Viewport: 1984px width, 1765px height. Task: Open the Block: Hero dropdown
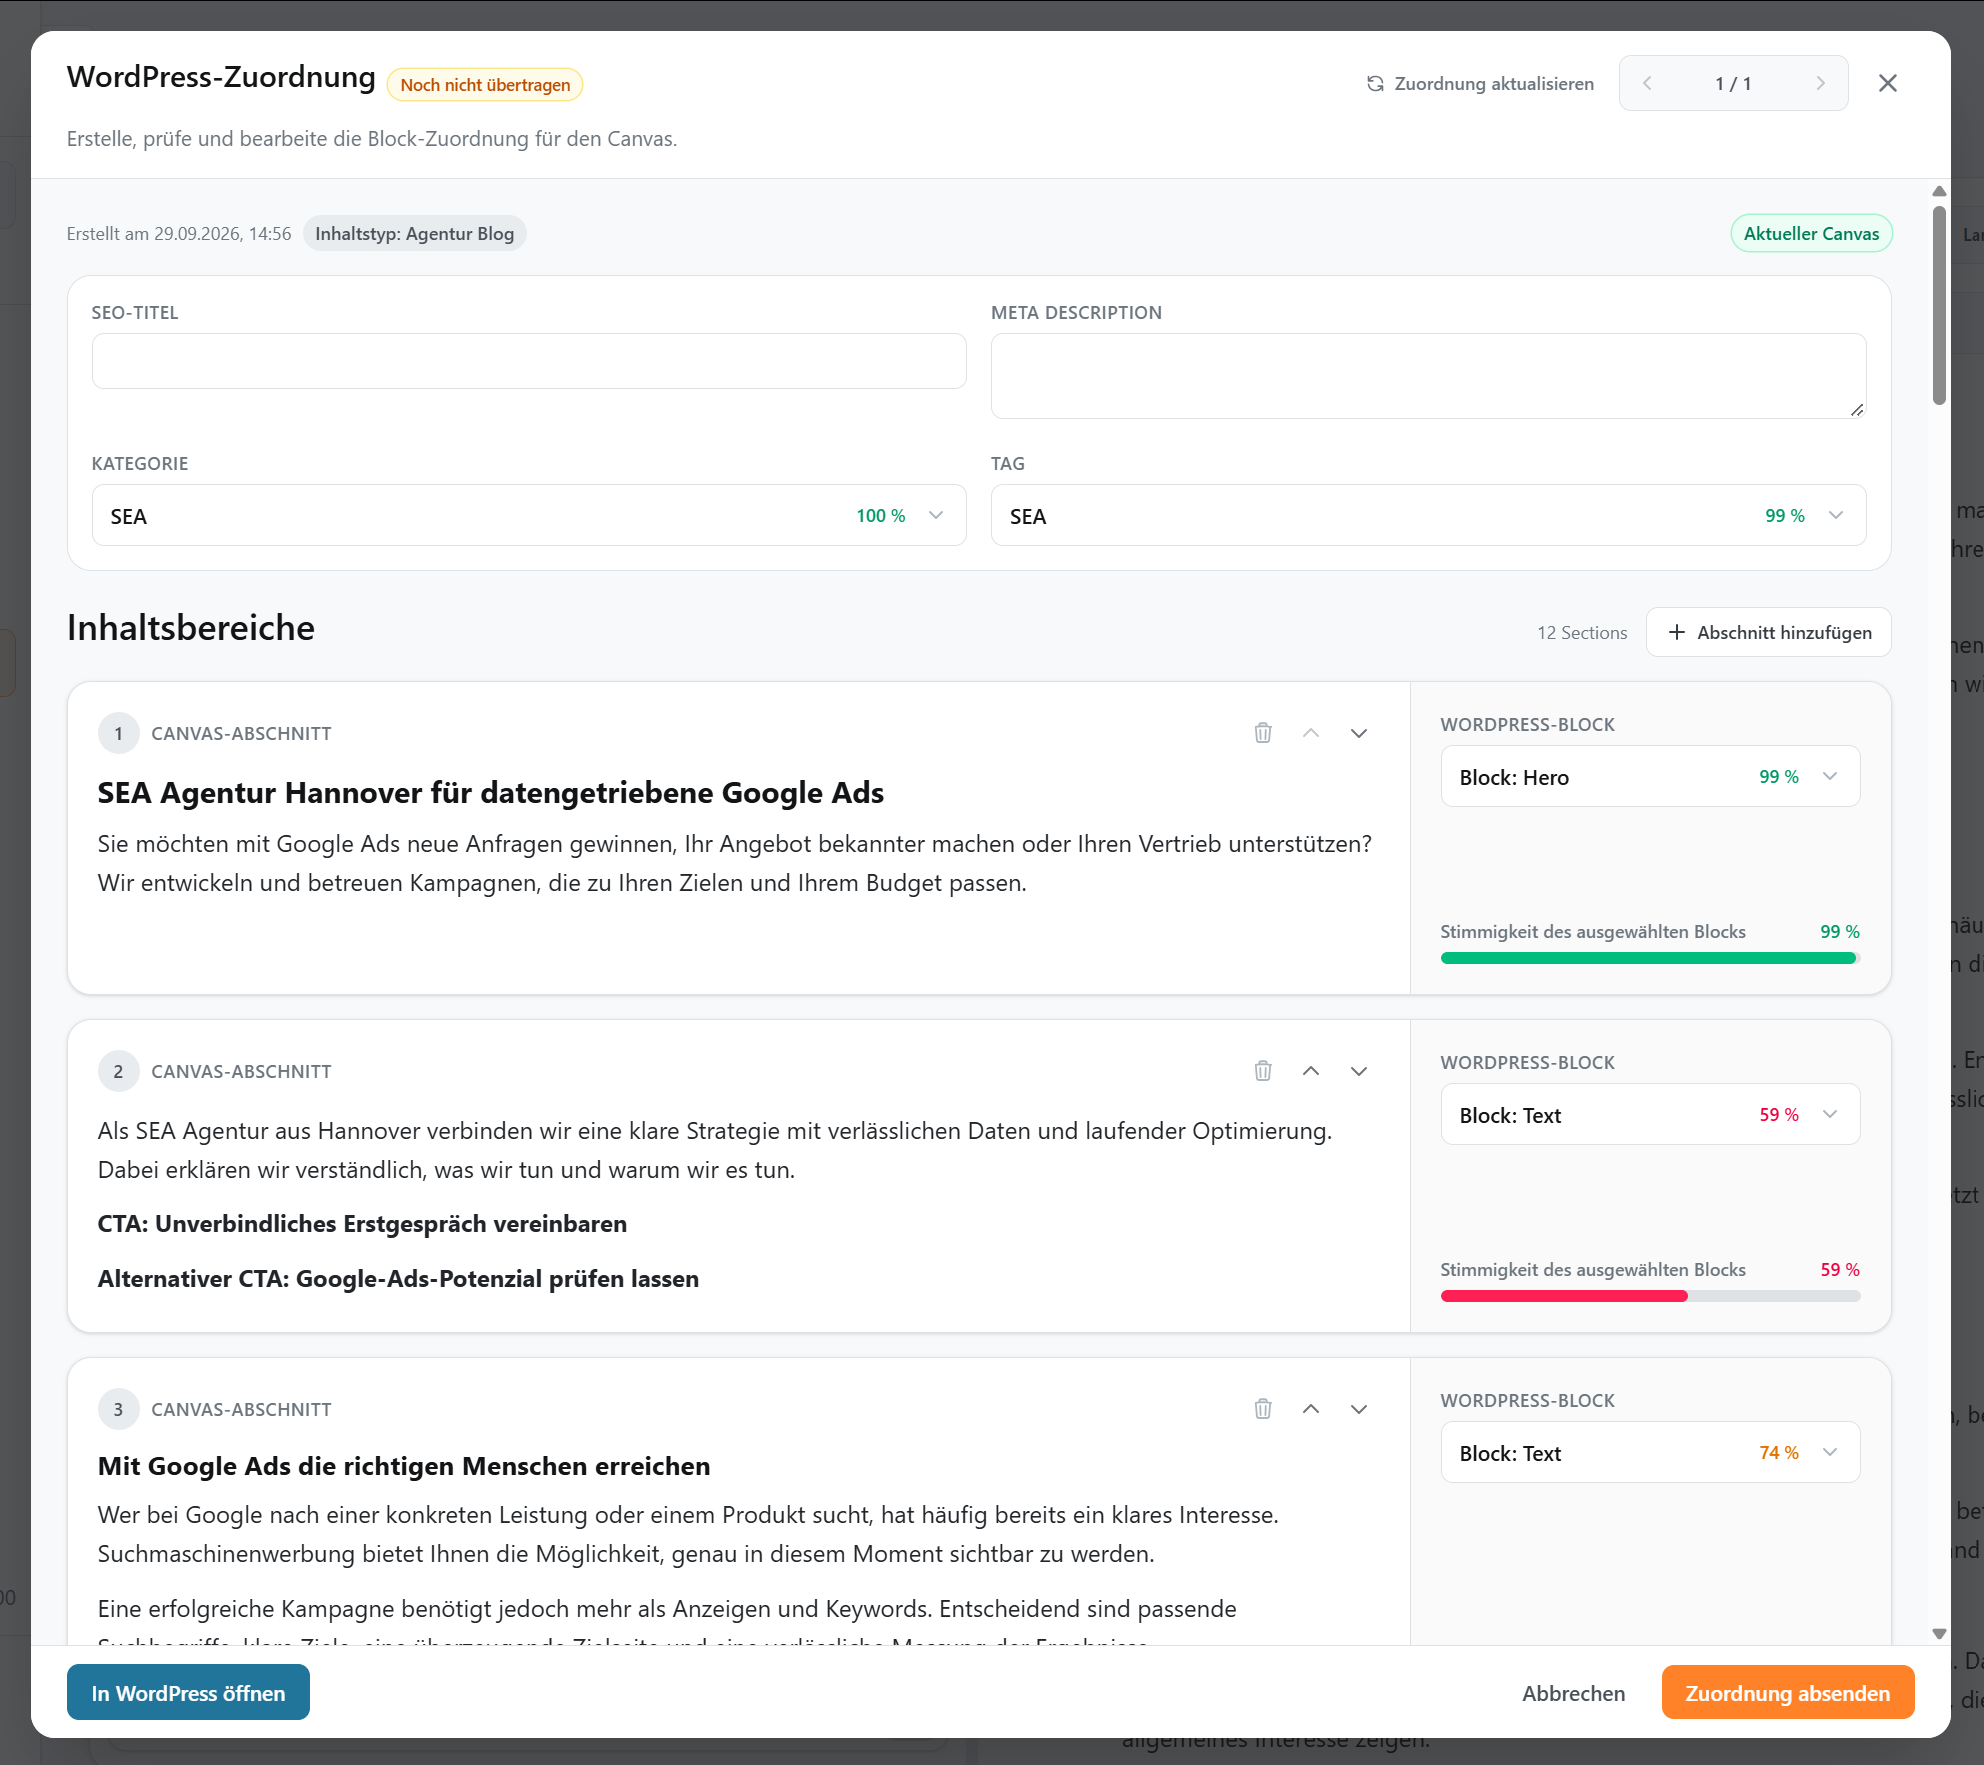(x=1650, y=776)
